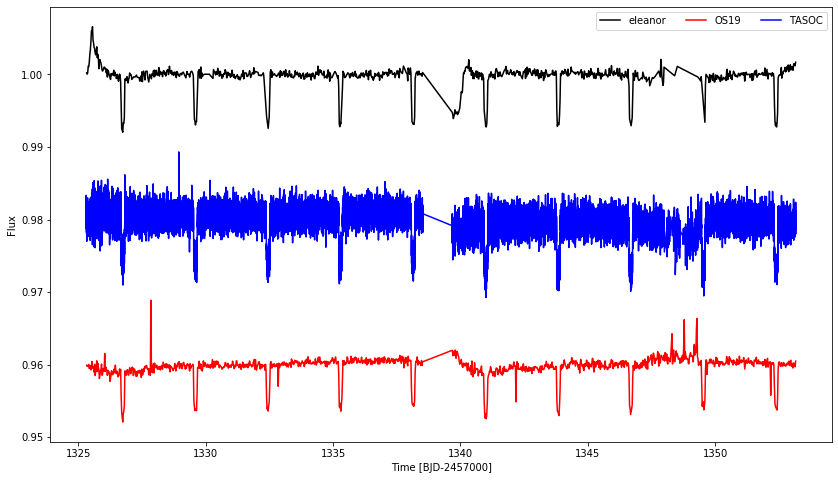Click the red OS19 legend line
Viewport: 838px width, 480px height.
pos(696,21)
